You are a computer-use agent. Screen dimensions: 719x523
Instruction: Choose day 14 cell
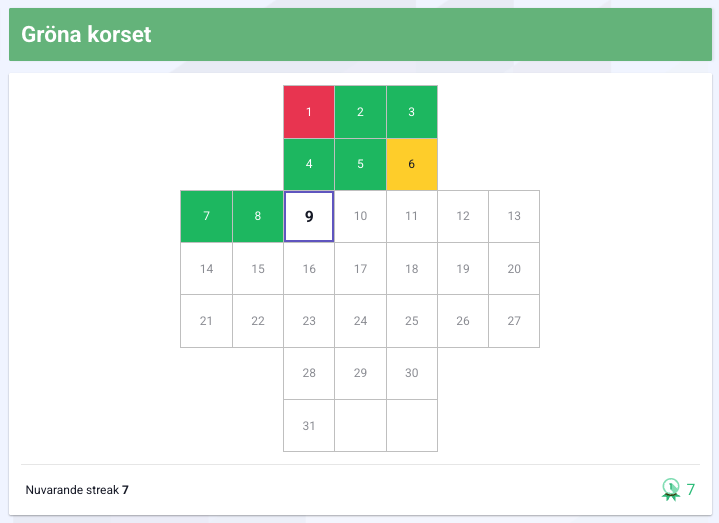coord(206,268)
